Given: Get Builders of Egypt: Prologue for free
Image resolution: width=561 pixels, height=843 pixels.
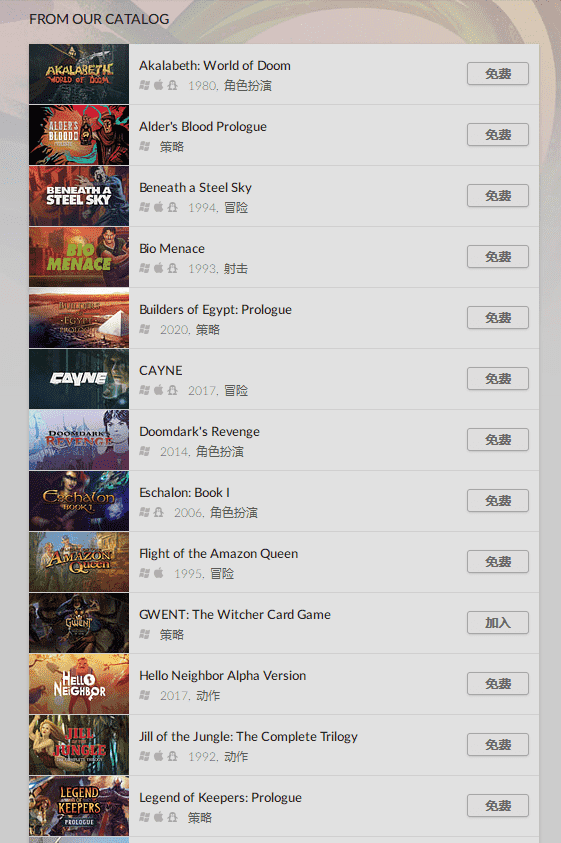Looking at the screenshot, I should (498, 318).
